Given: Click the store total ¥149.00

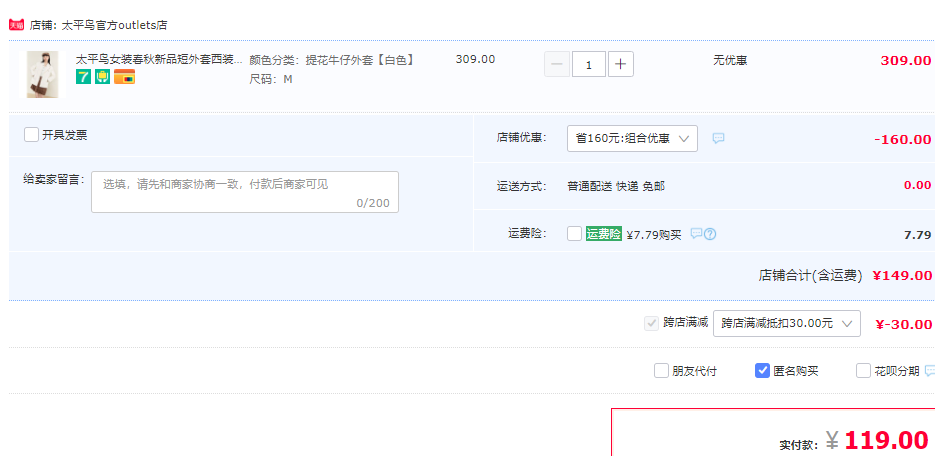Looking at the screenshot, I should pyautogui.click(x=902, y=275).
